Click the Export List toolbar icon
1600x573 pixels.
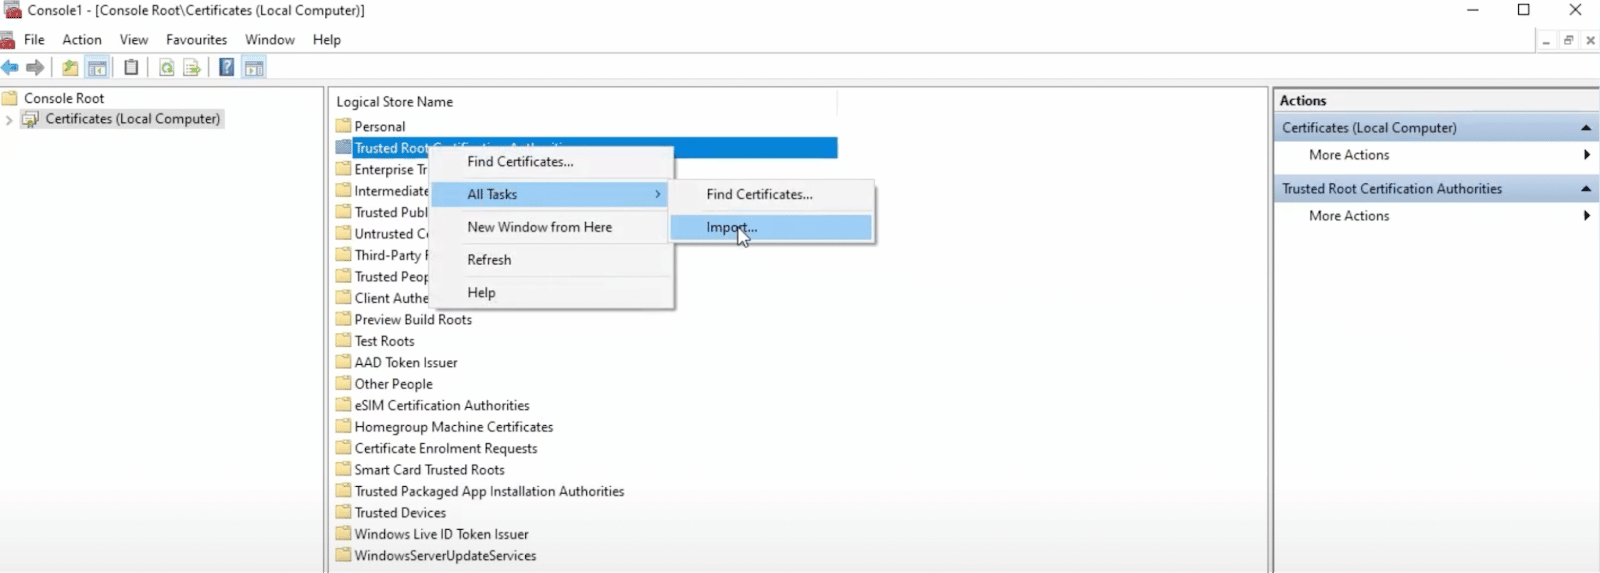point(192,68)
